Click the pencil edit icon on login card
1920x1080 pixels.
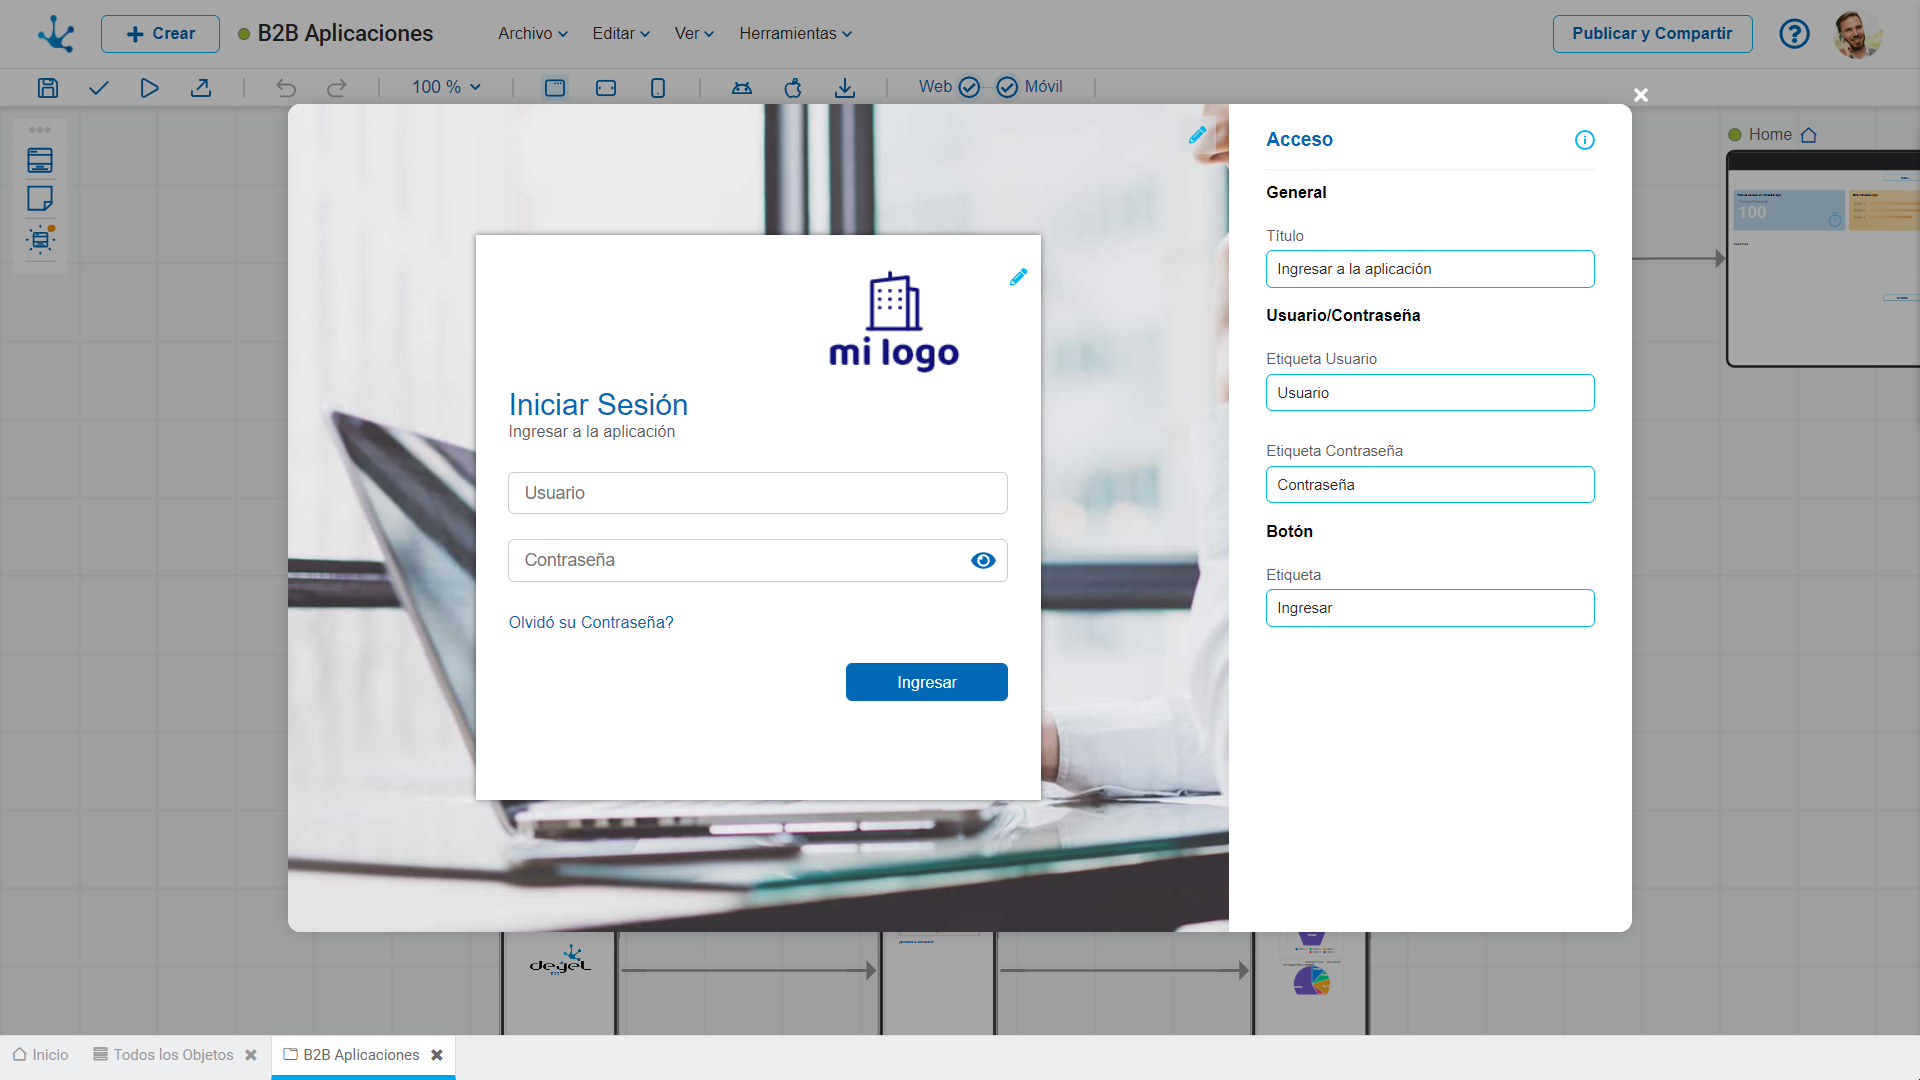tap(1018, 277)
